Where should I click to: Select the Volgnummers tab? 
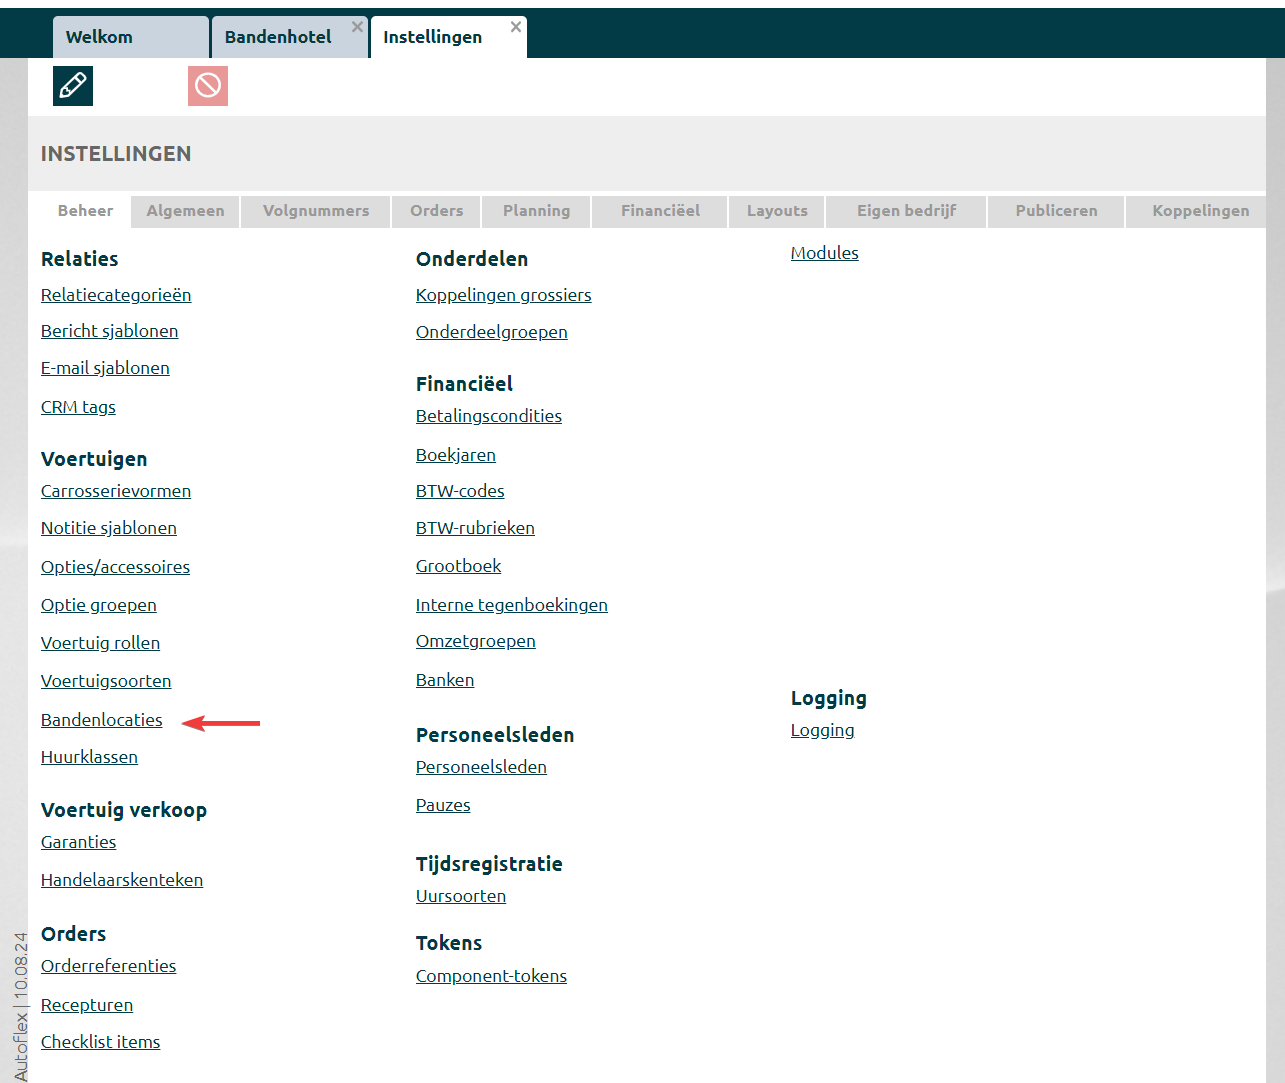click(316, 211)
